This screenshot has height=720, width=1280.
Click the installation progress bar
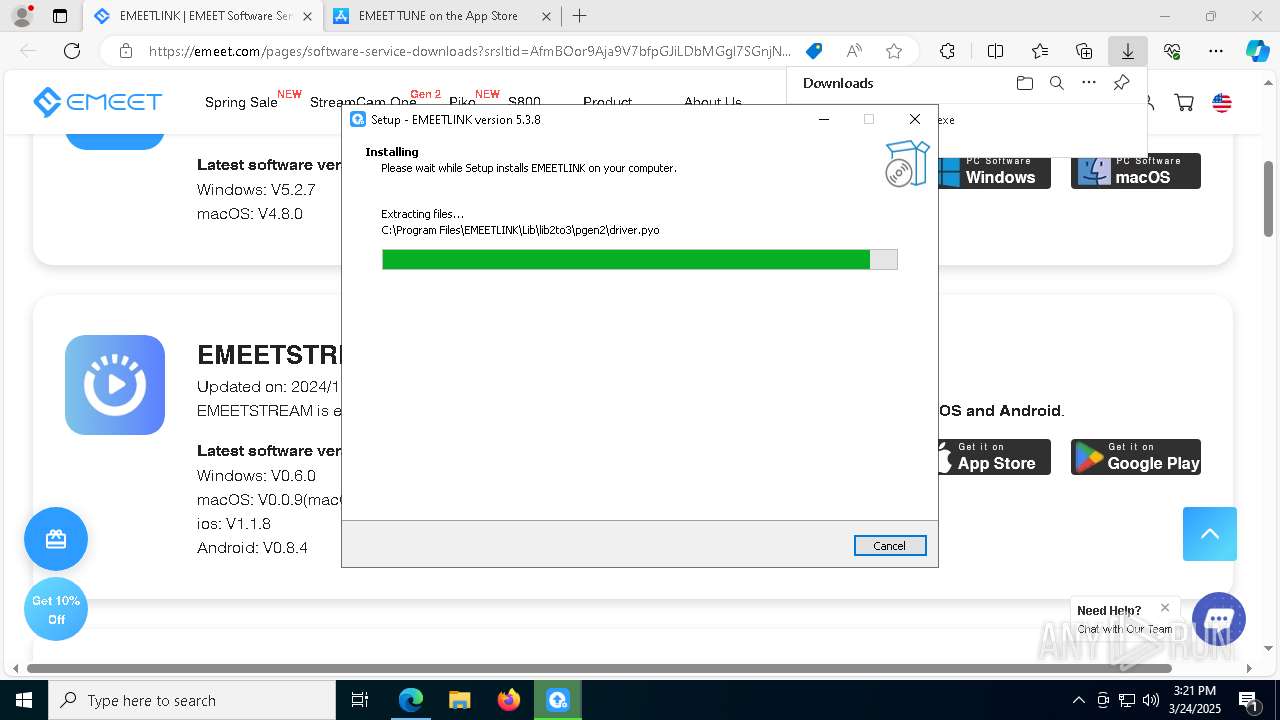tap(639, 260)
